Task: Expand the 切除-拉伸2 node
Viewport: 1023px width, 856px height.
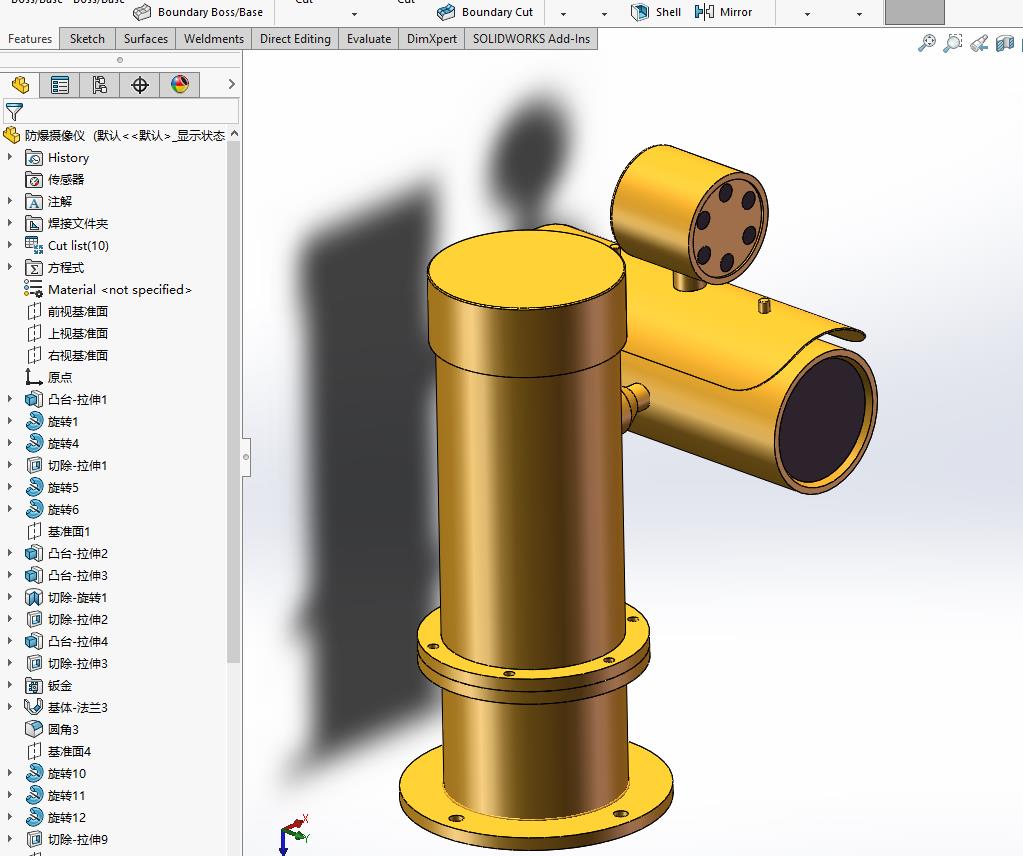Action: point(10,619)
